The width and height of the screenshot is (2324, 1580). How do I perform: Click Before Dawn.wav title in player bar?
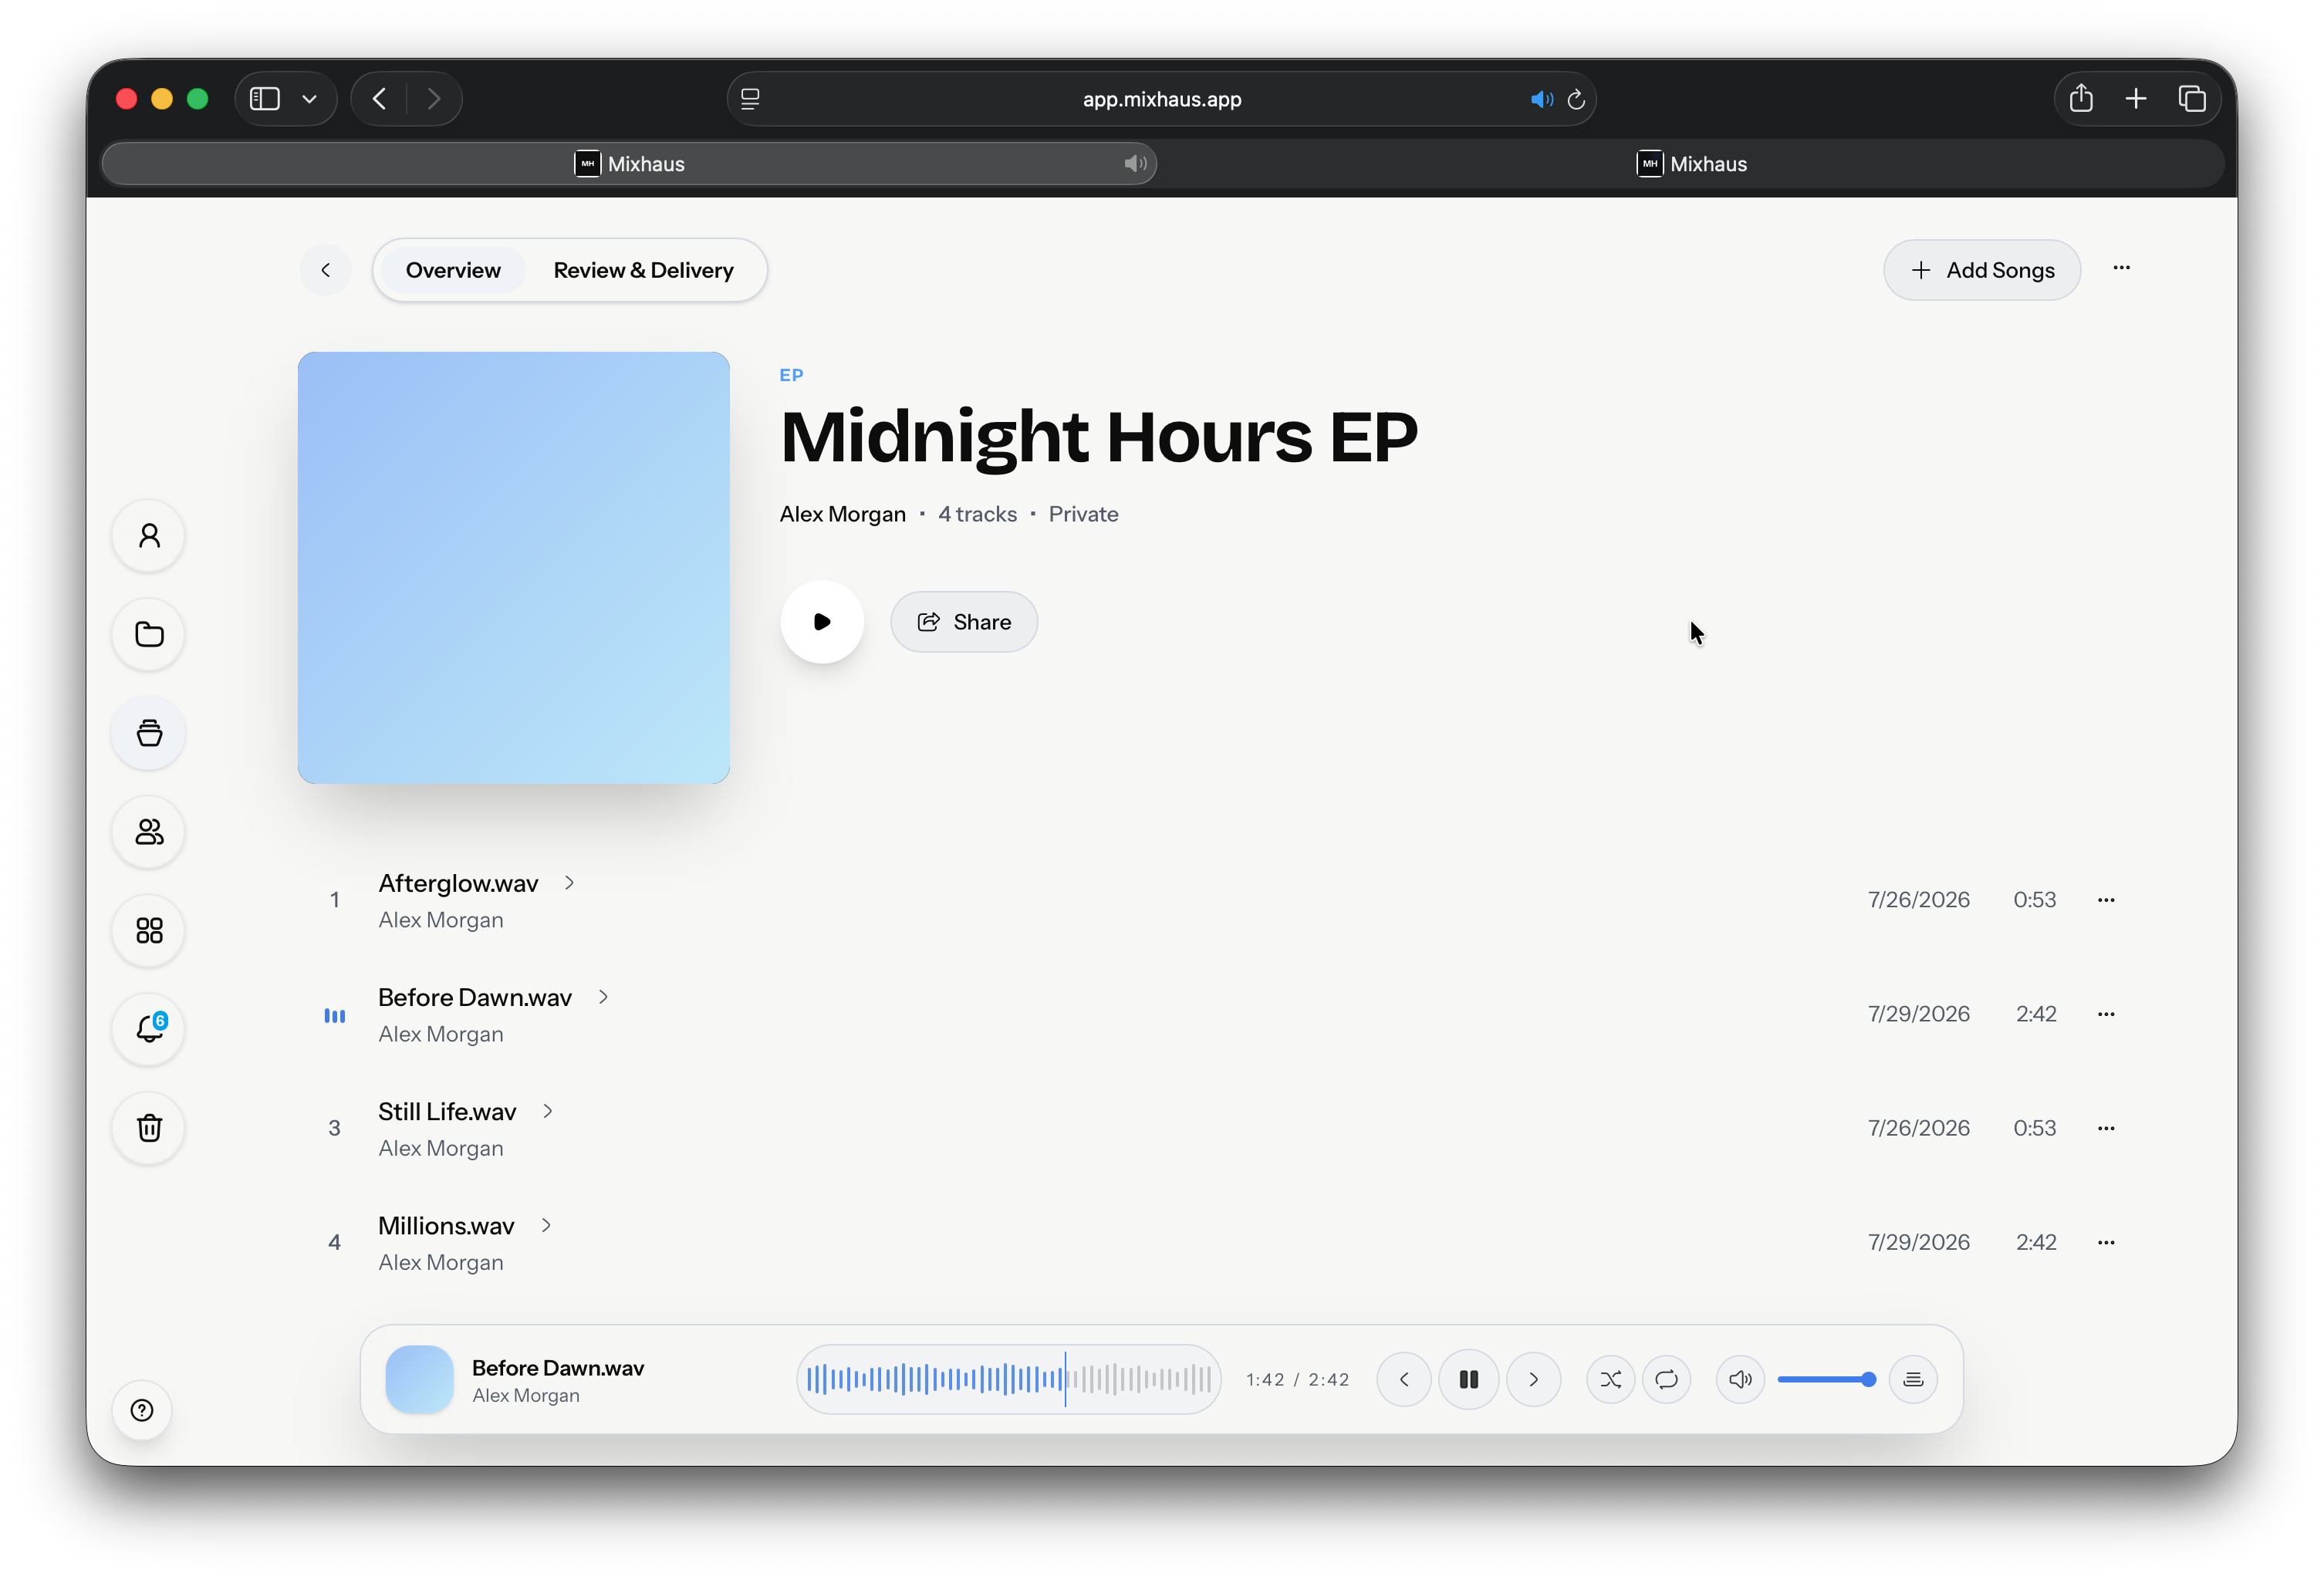pos(558,1367)
